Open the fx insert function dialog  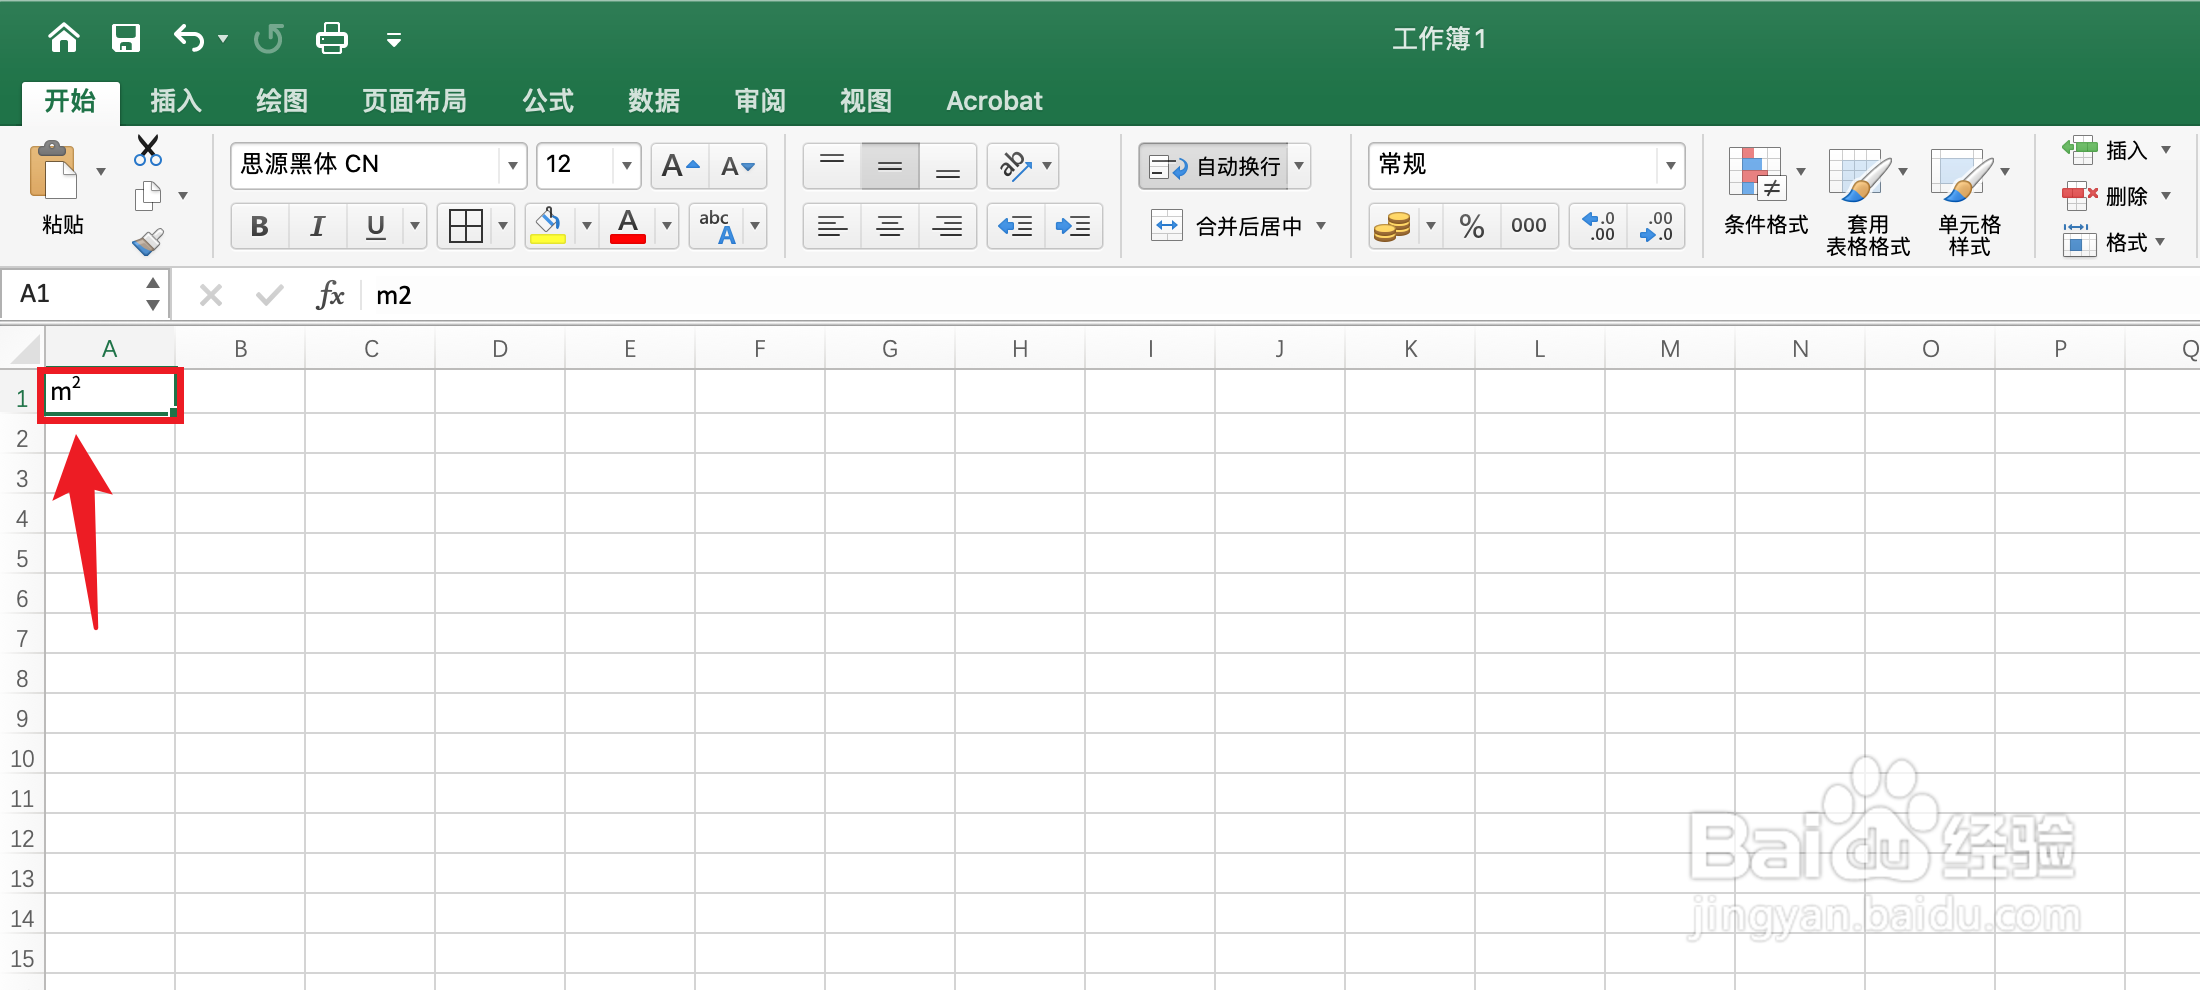[330, 295]
